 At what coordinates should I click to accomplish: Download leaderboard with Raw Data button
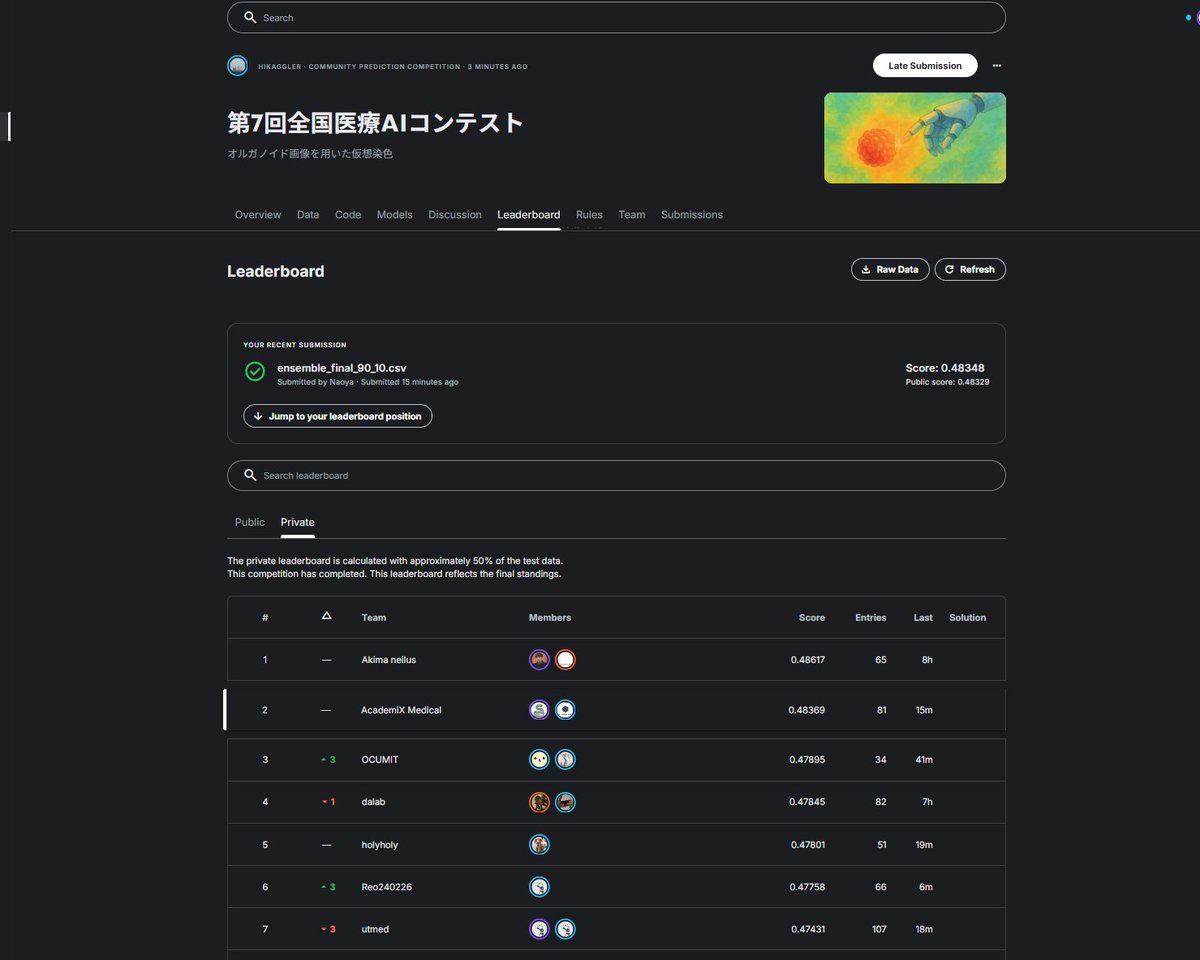click(x=890, y=269)
